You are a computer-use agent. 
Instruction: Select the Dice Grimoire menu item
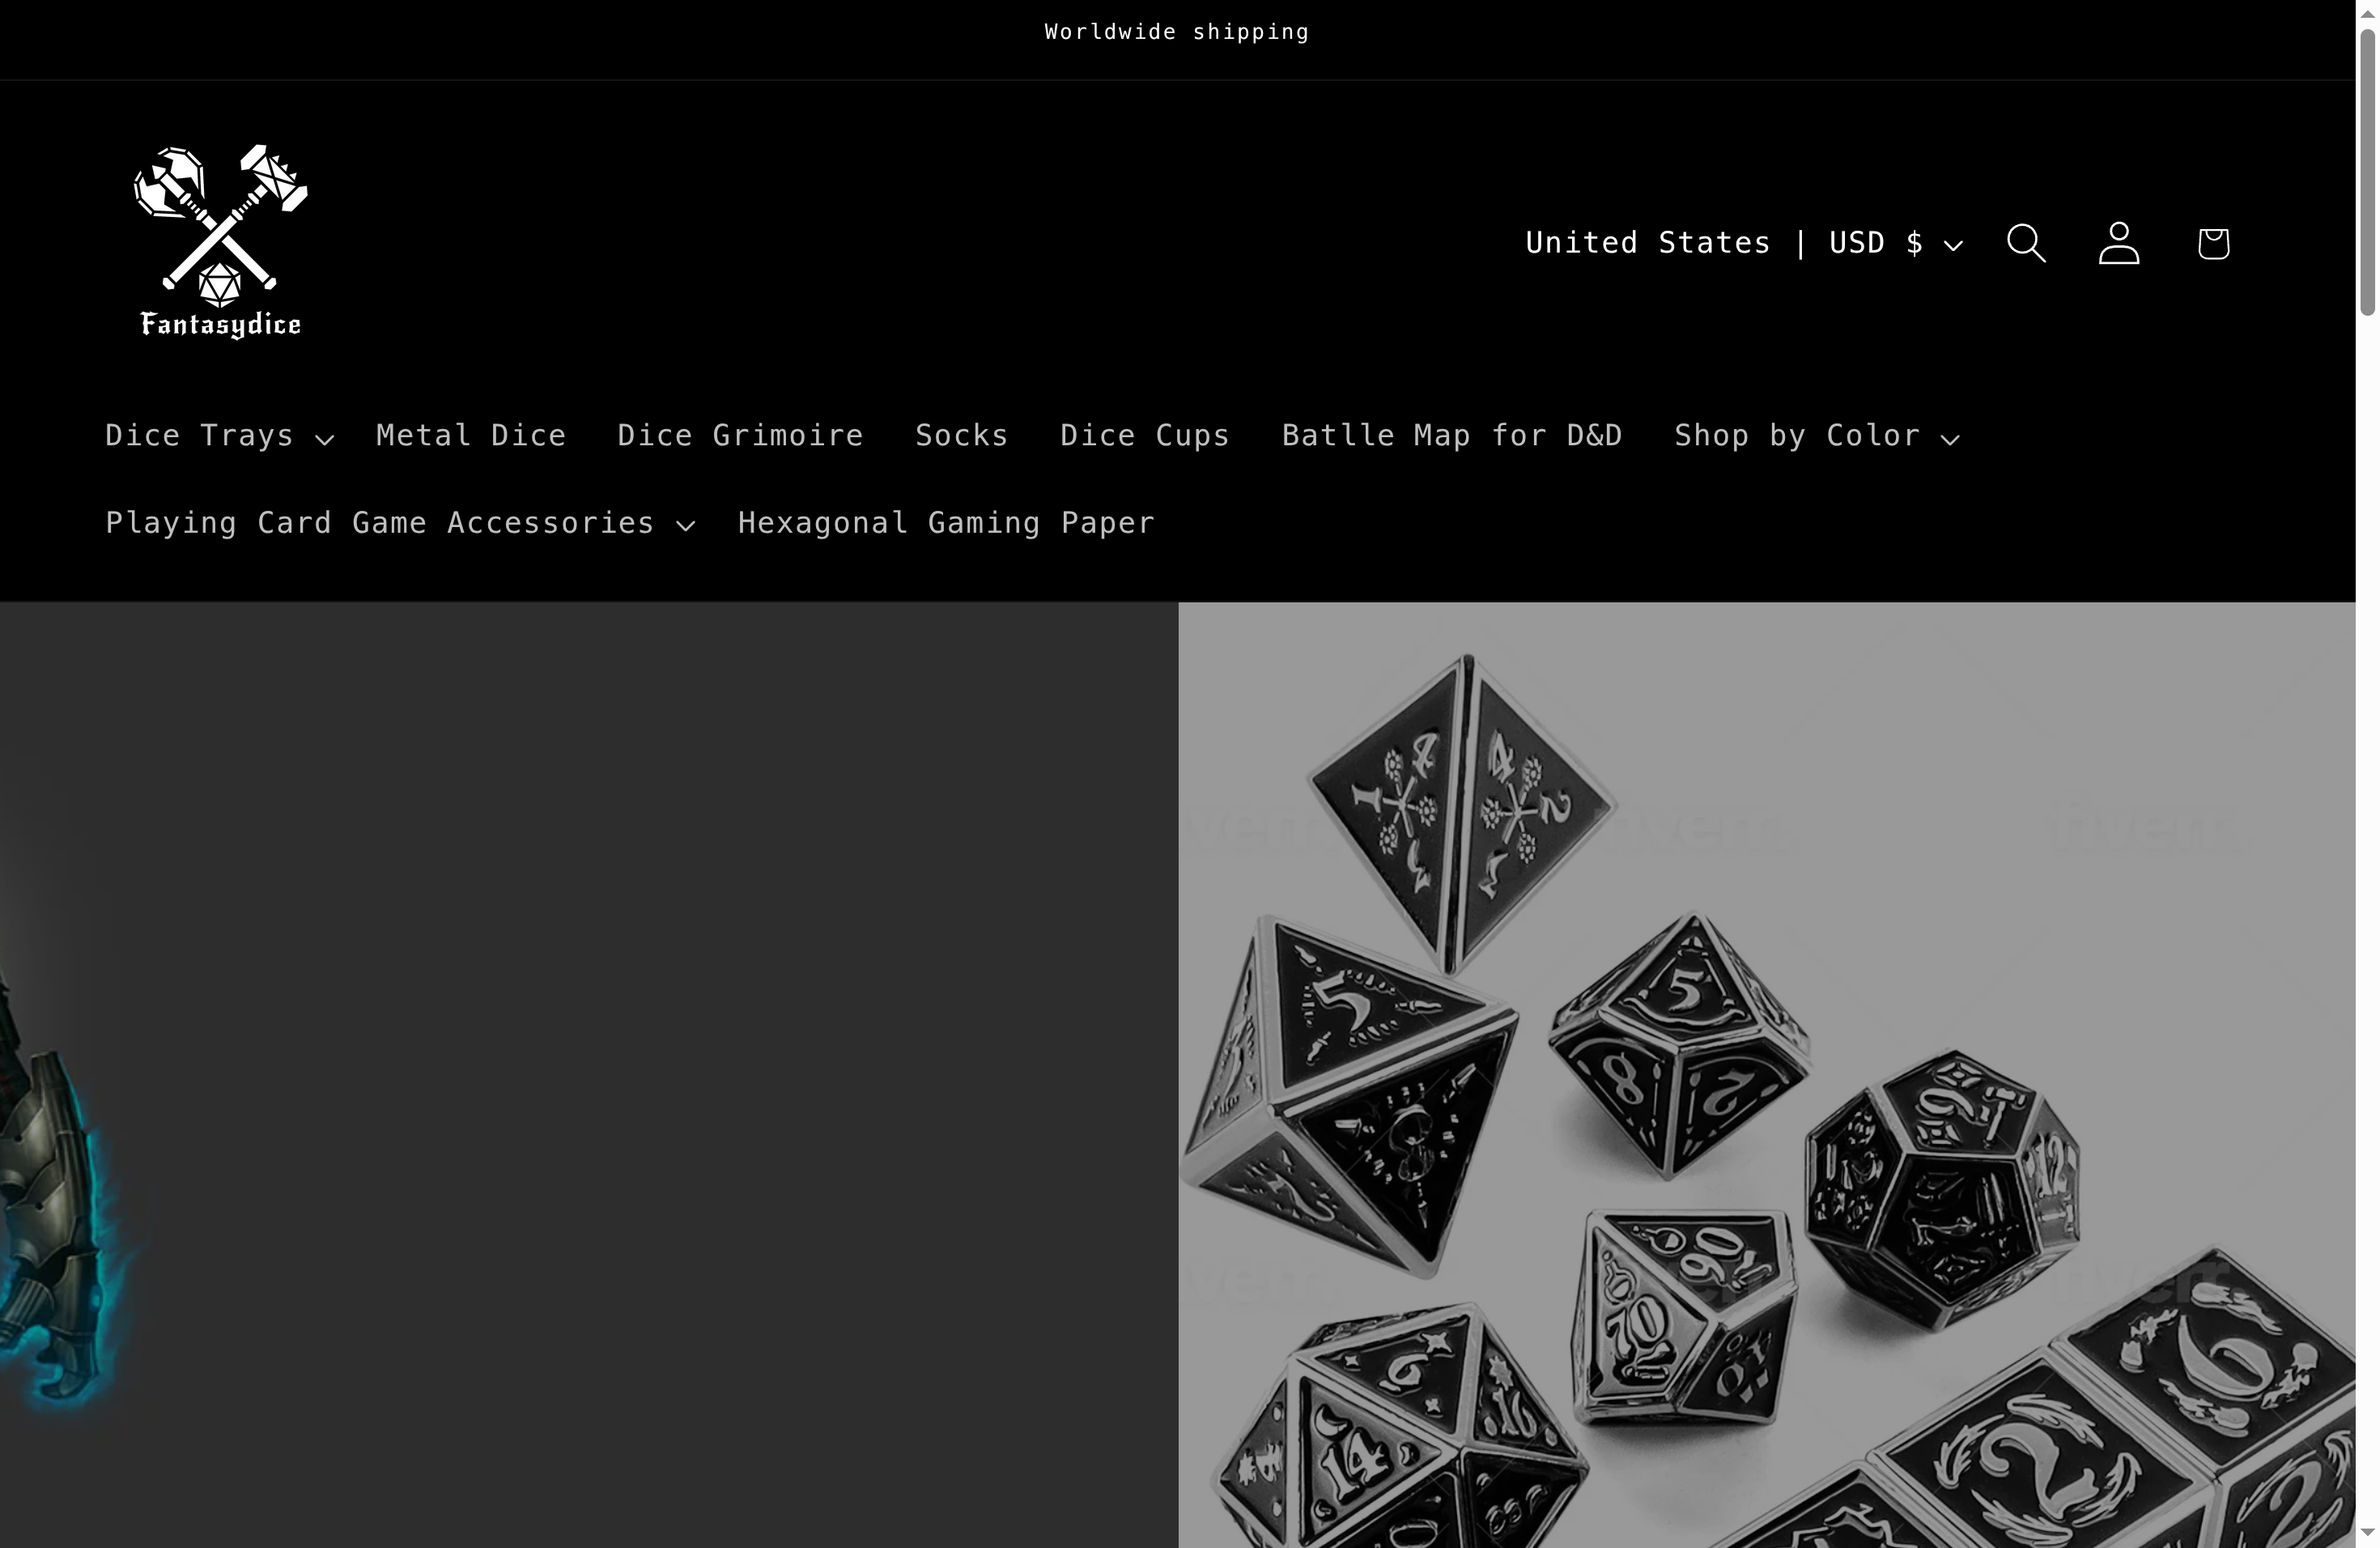(740, 436)
